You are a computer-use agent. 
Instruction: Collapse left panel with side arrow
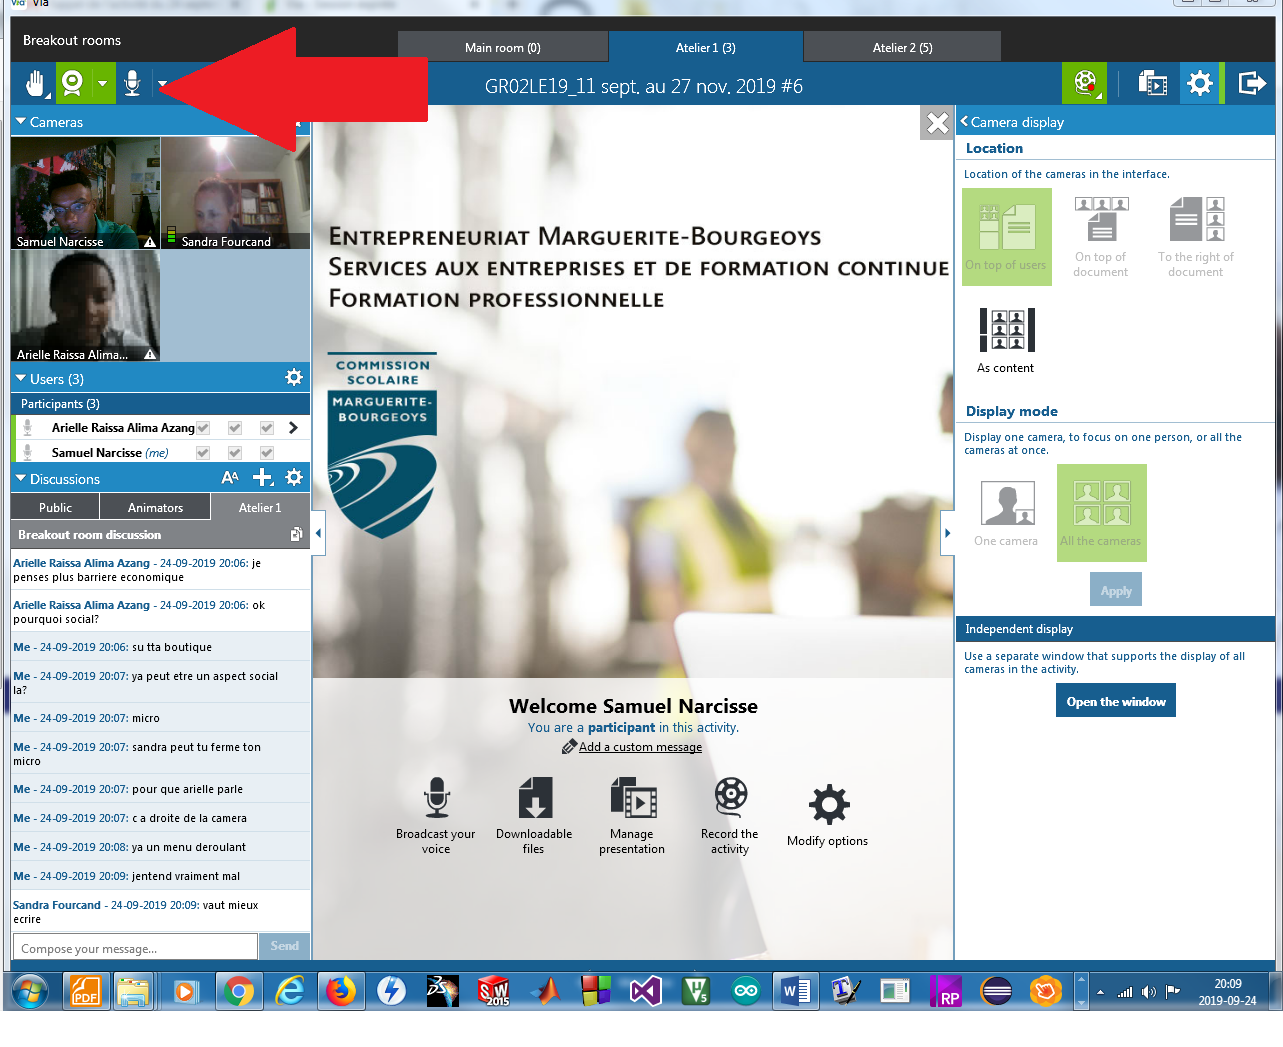coord(318,533)
